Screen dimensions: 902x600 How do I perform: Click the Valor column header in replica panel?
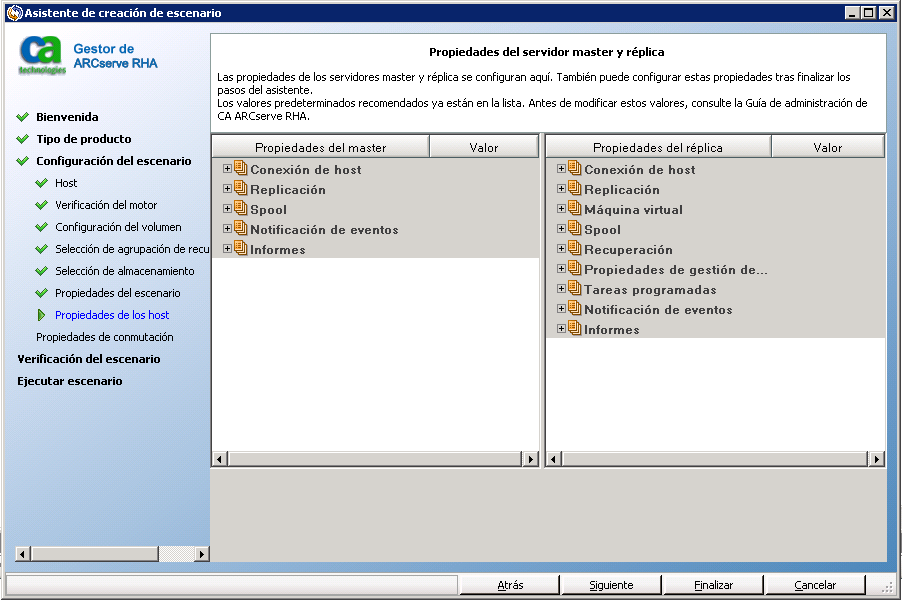(x=827, y=145)
